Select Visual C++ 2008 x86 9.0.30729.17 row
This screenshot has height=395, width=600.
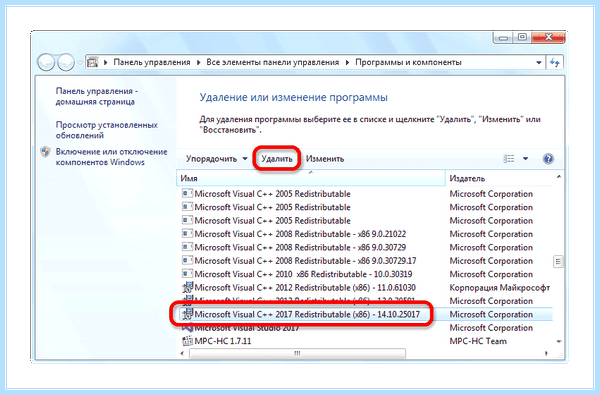(x=365, y=261)
